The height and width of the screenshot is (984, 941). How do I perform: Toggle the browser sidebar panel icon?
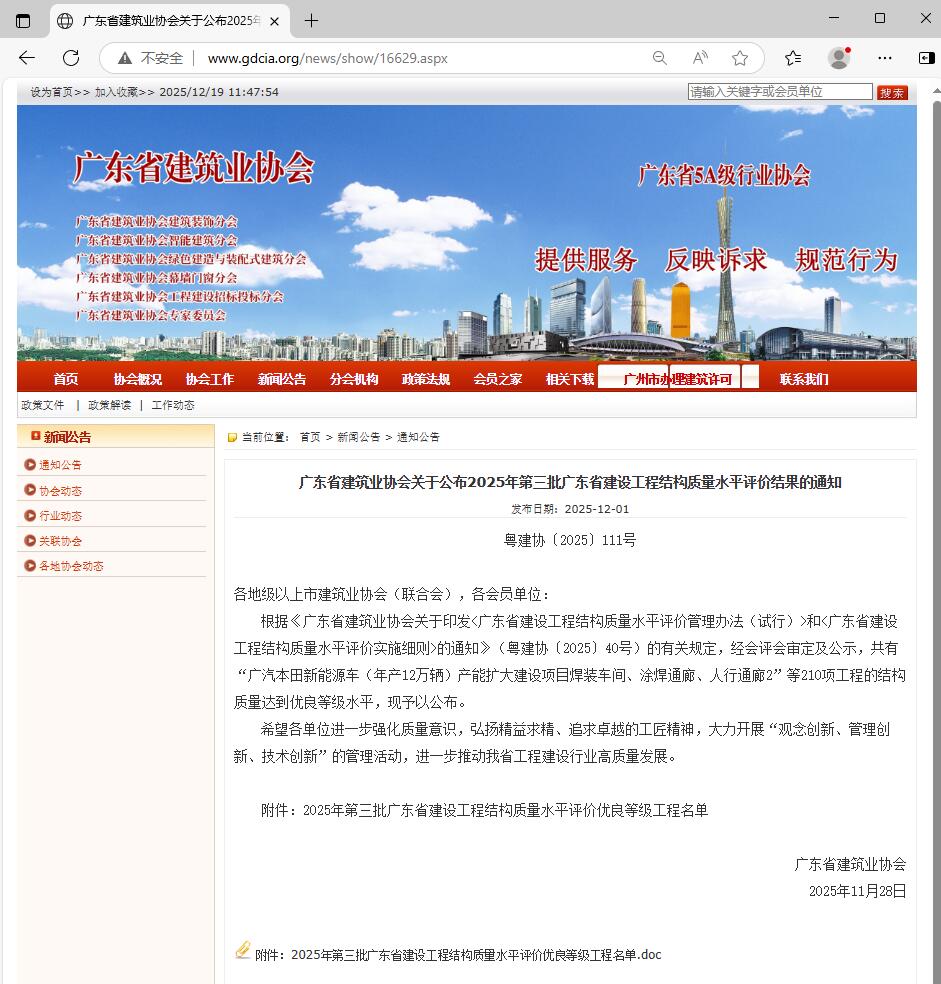tap(926, 58)
